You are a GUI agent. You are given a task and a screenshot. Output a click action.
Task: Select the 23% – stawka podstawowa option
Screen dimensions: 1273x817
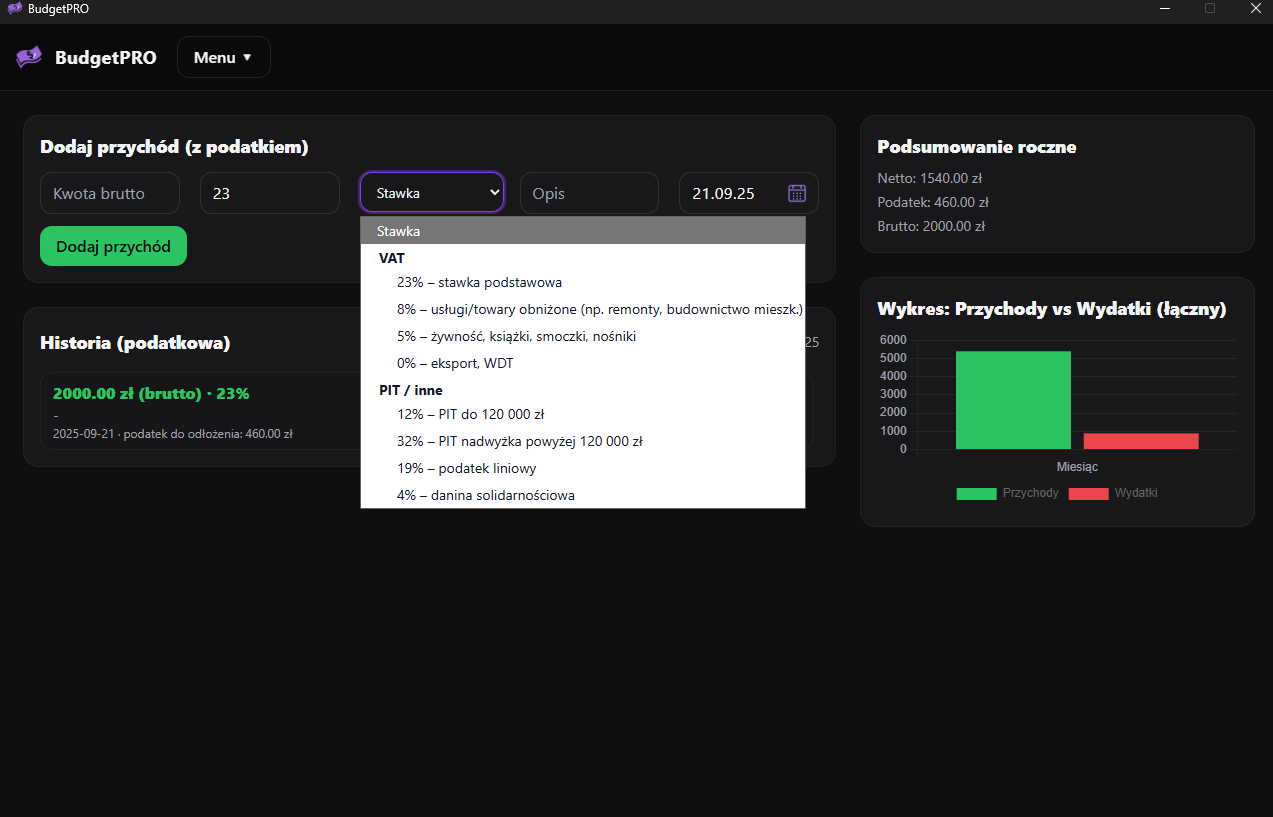click(x=479, y=283)
